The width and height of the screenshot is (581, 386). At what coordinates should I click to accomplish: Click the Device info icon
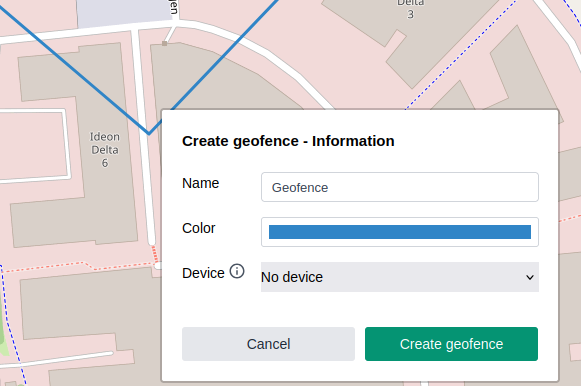click(x=237, y=271)
